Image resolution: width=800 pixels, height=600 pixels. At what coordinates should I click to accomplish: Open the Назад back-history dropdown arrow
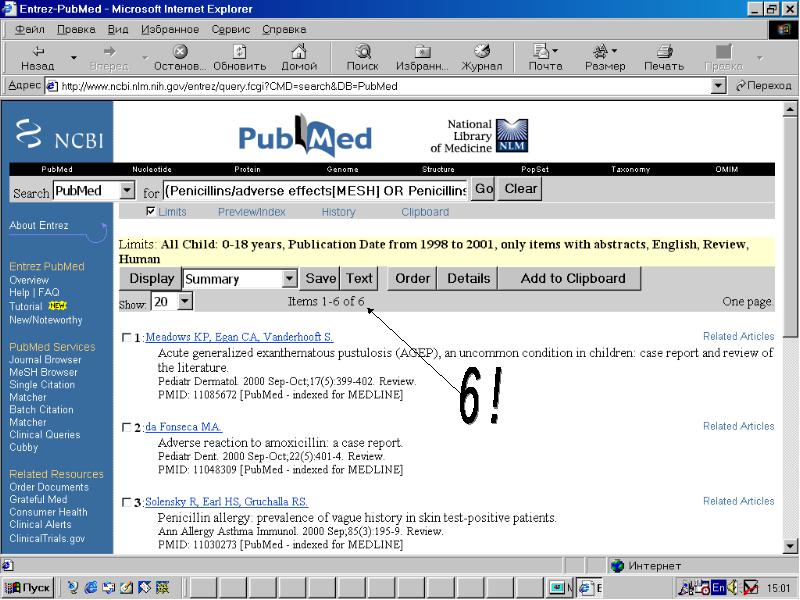(x=73, y=58)
